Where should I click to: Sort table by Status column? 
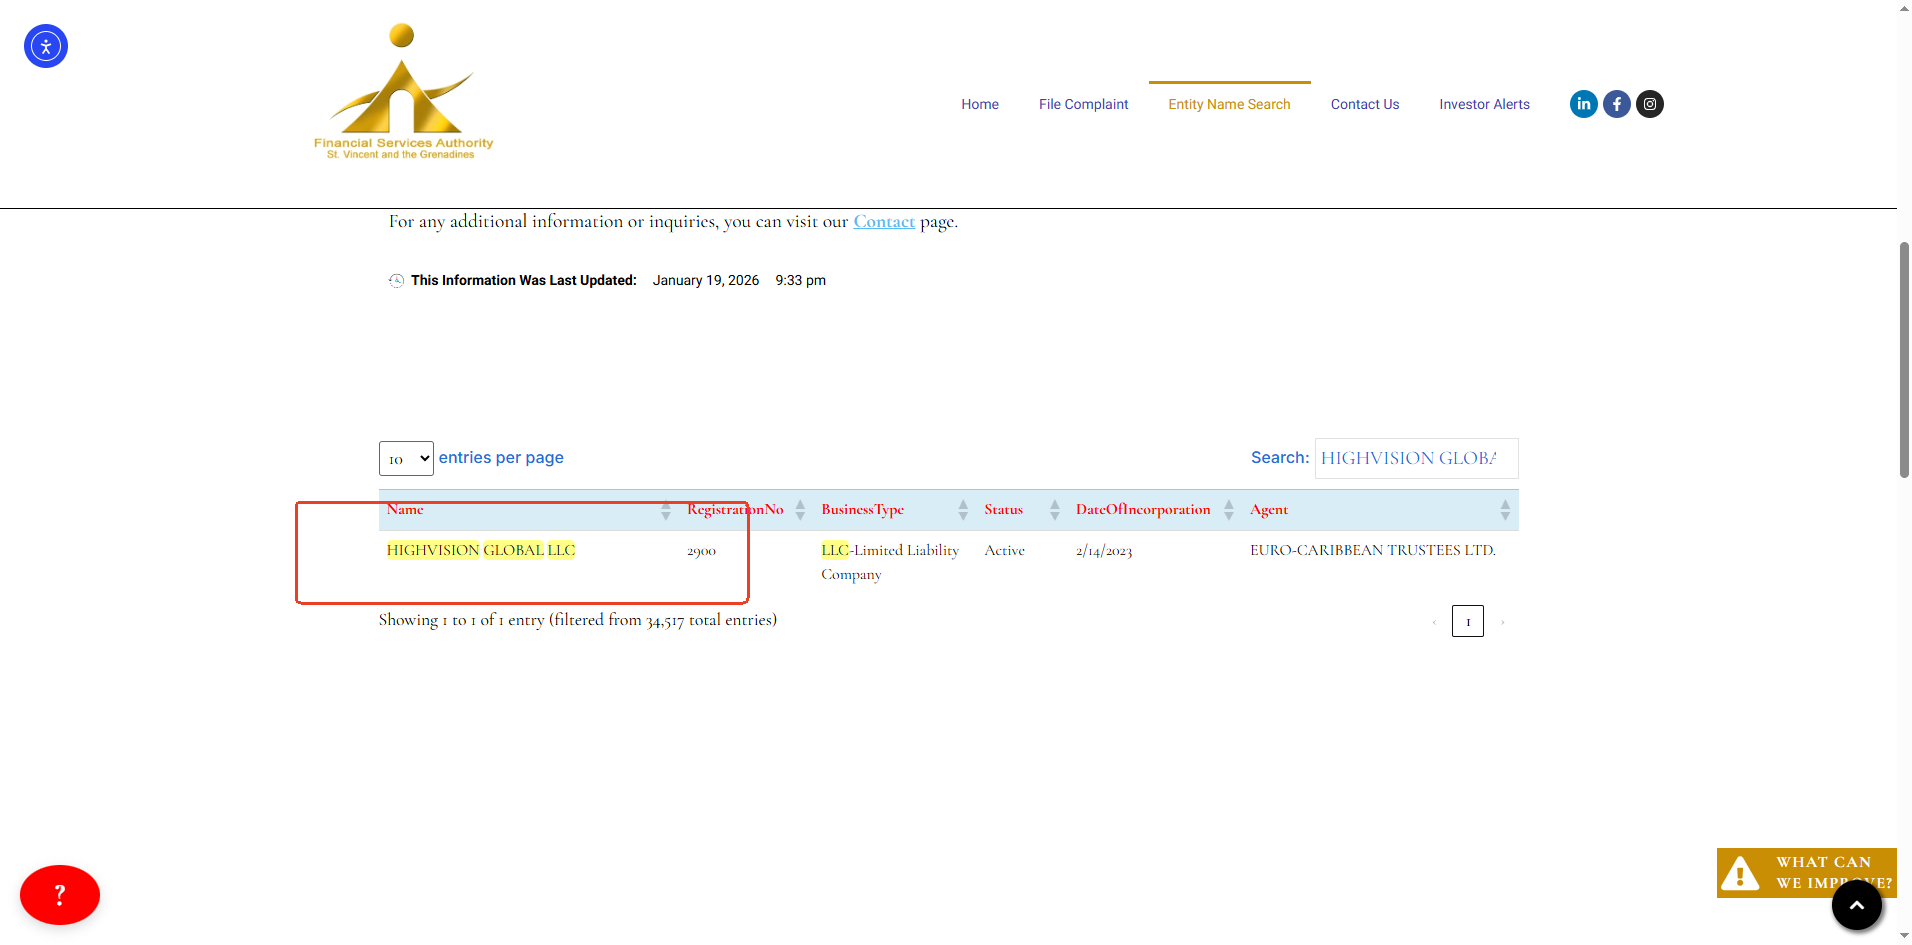pos(1003,510)
